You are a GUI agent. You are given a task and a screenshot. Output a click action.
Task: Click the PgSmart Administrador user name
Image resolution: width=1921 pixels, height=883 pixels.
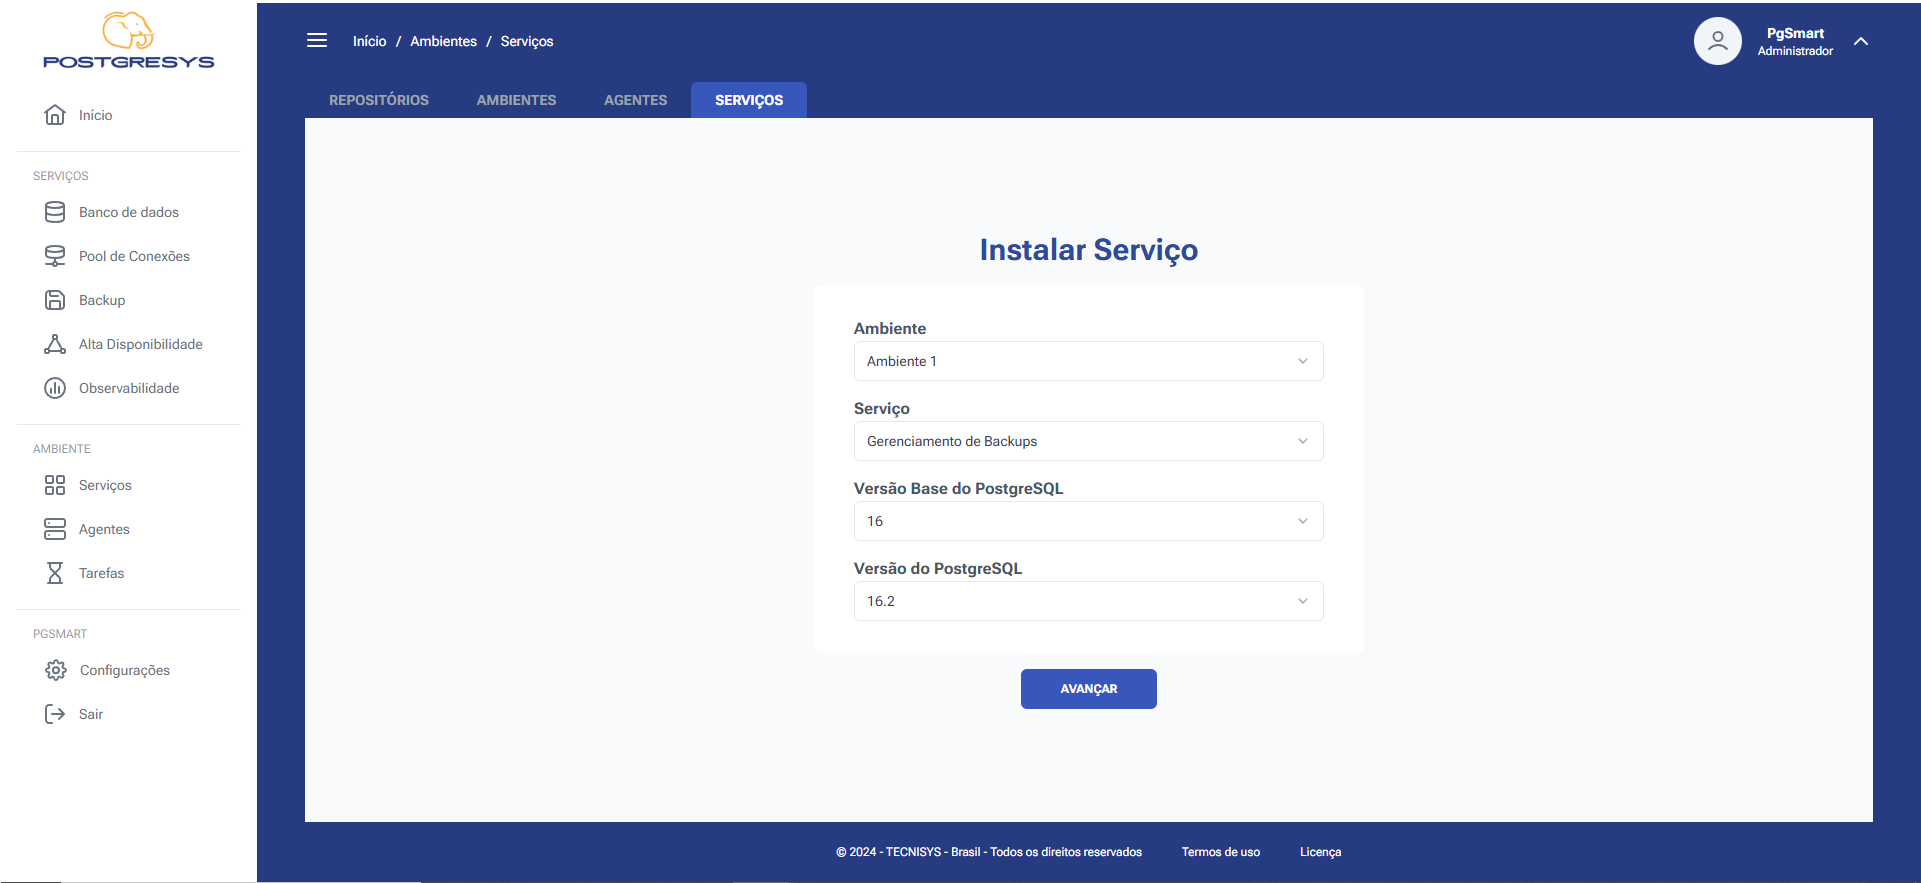(1795, 41)
